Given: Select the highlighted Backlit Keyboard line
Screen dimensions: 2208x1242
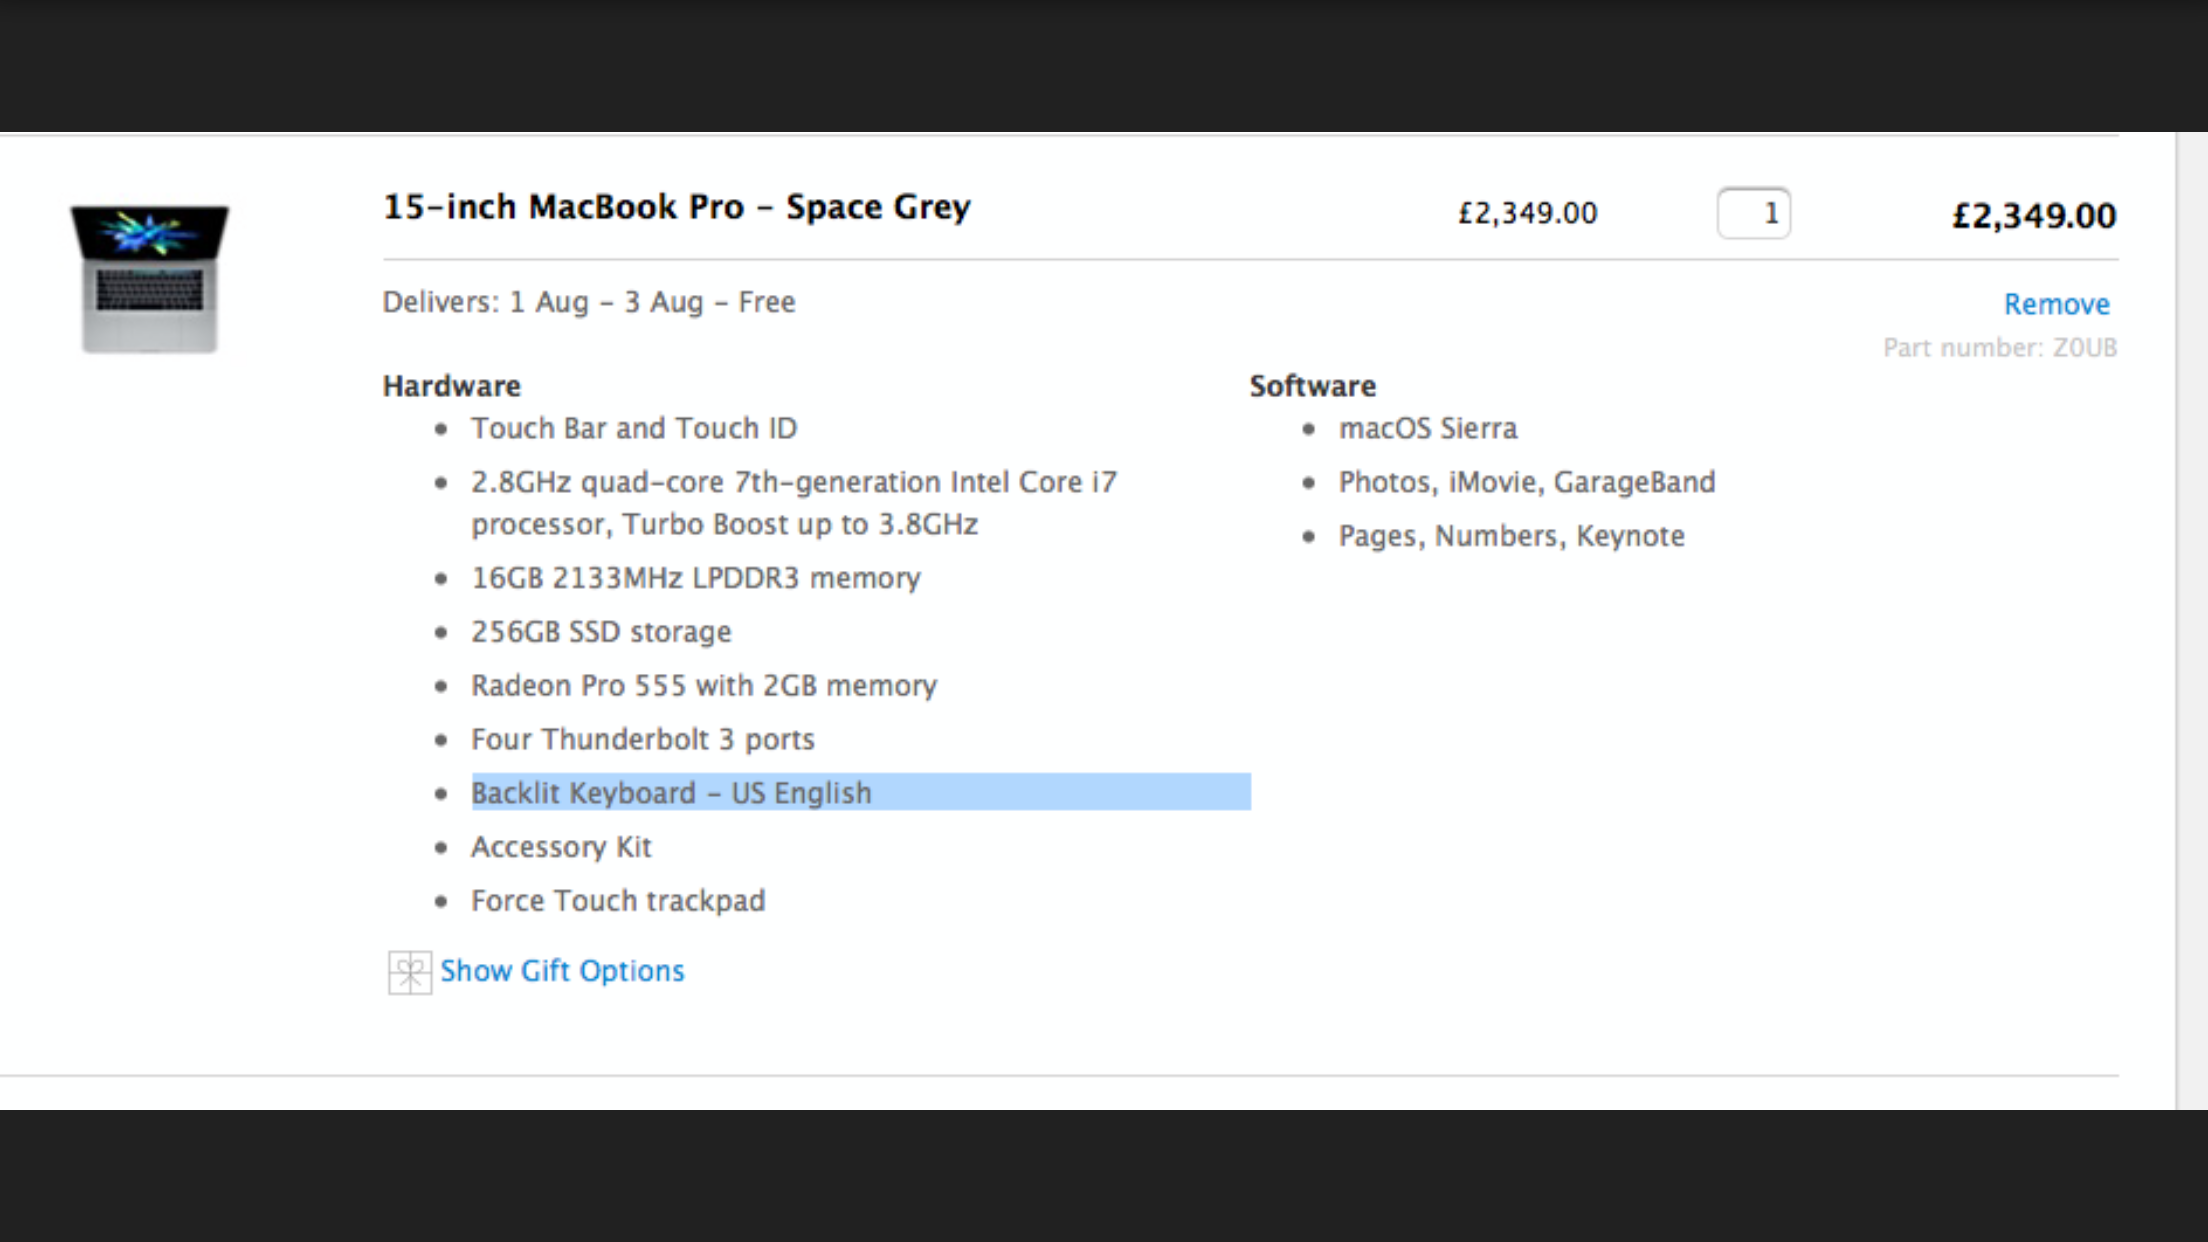Looking at the screenshot, I should 860,792.
